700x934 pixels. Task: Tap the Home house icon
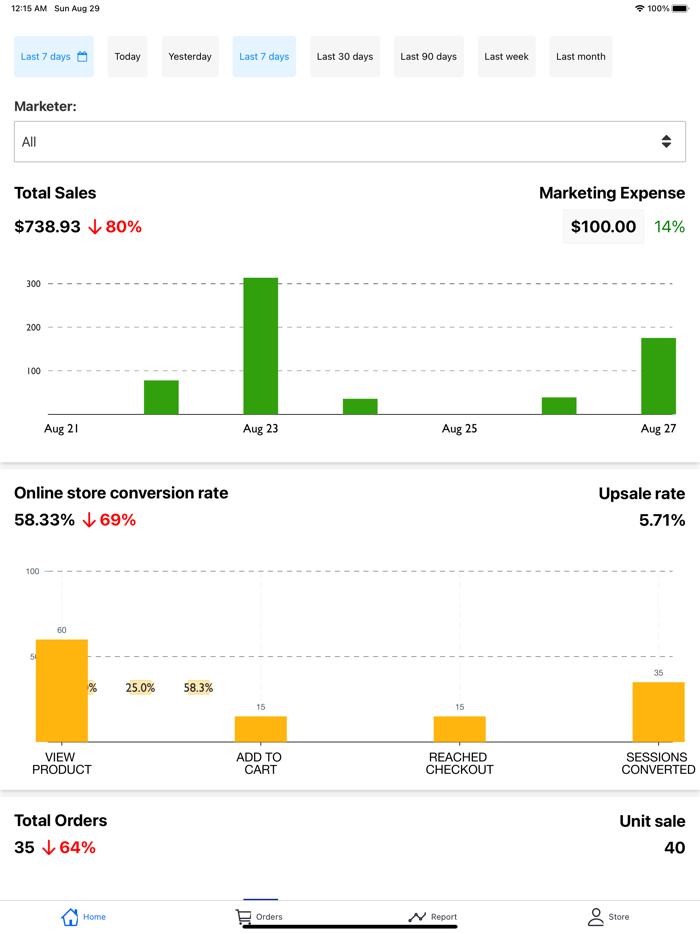[70, 917]
